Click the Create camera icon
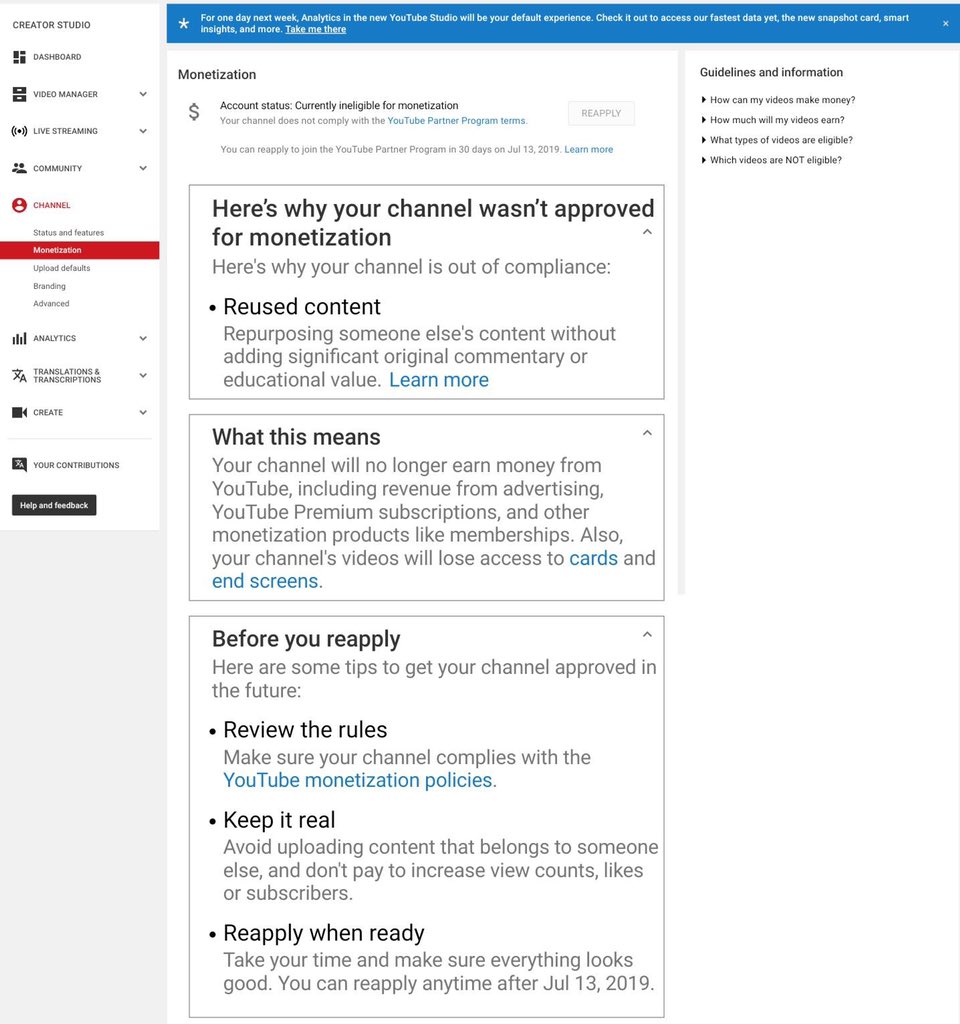 [x=20, y=412]
